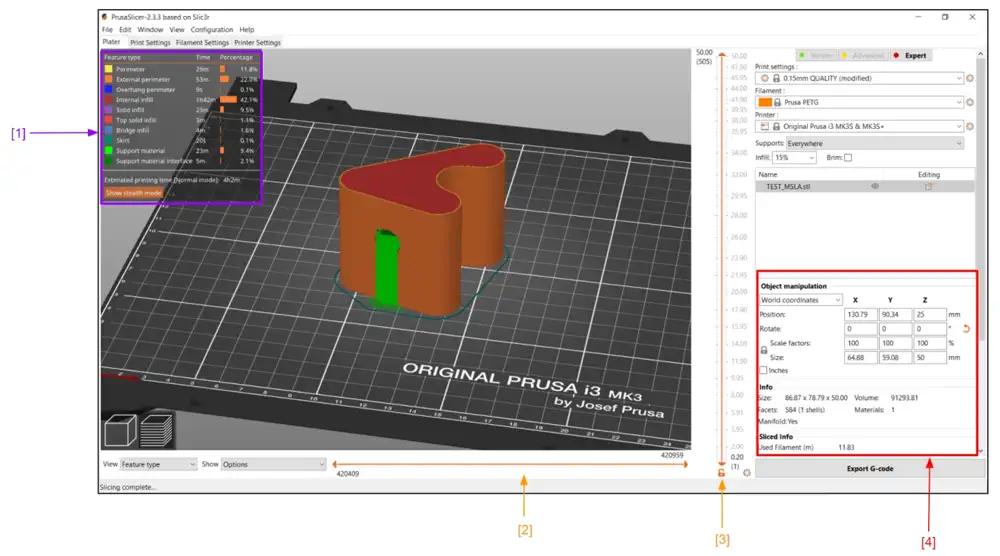1000x556 pixels.
Task: Enable the Brim checkbox
Action: point(848,157)
